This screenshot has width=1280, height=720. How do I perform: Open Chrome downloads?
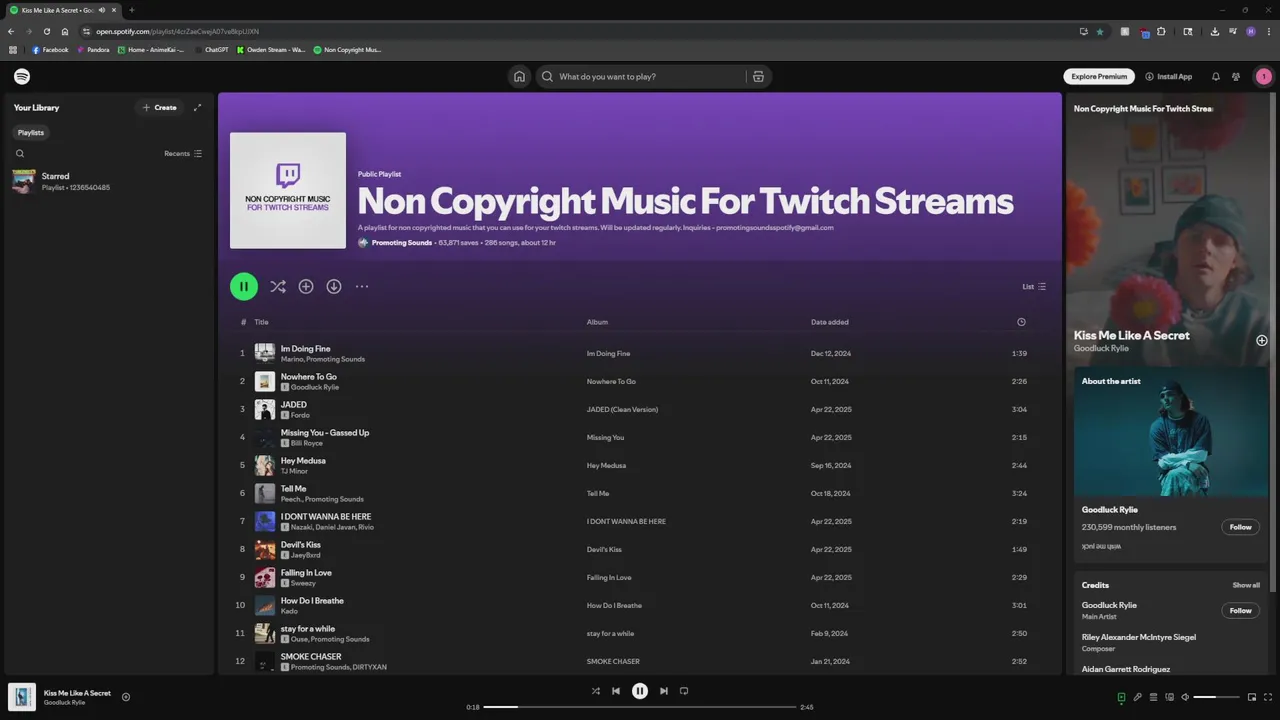click(x=1214, y=31)
